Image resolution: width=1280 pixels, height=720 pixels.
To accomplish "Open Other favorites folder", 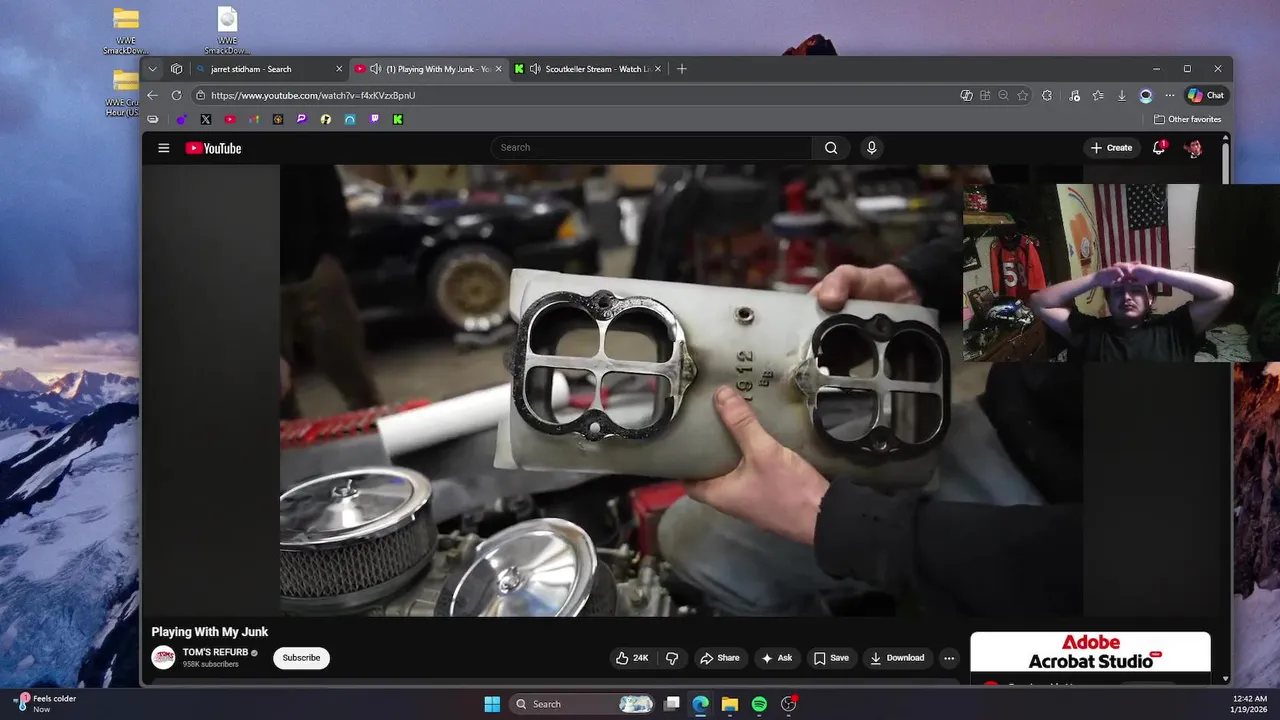I will coord(1188,119).
